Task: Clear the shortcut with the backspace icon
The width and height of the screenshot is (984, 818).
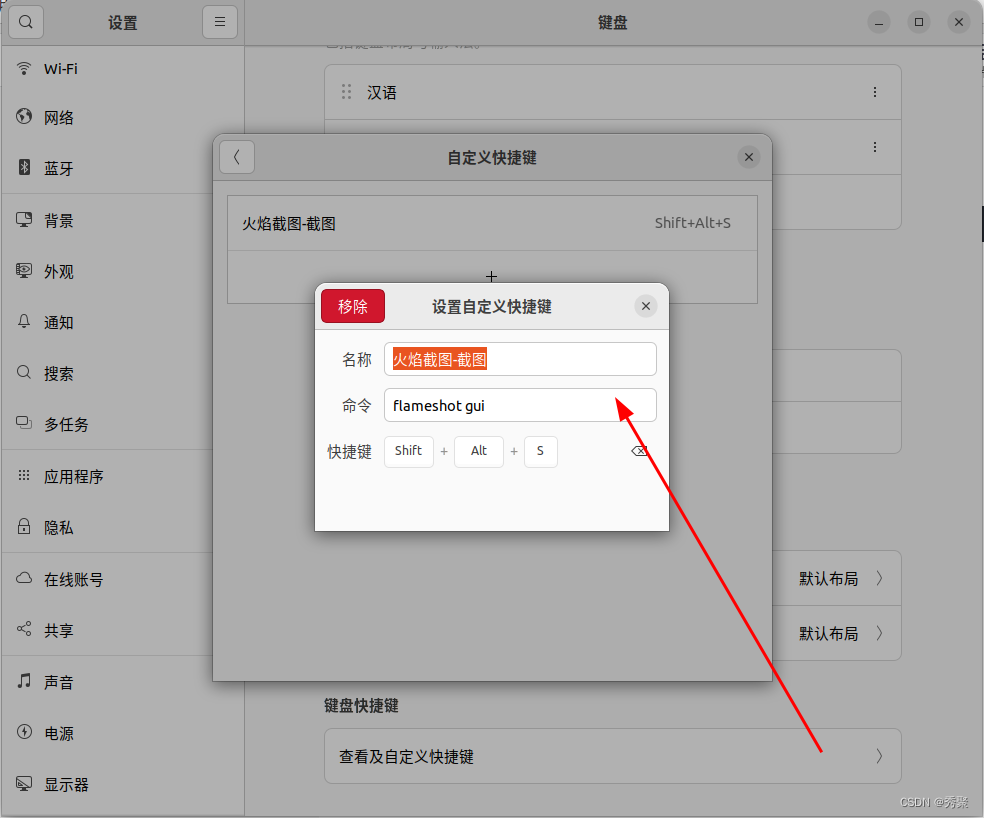Action: [639, 451]
